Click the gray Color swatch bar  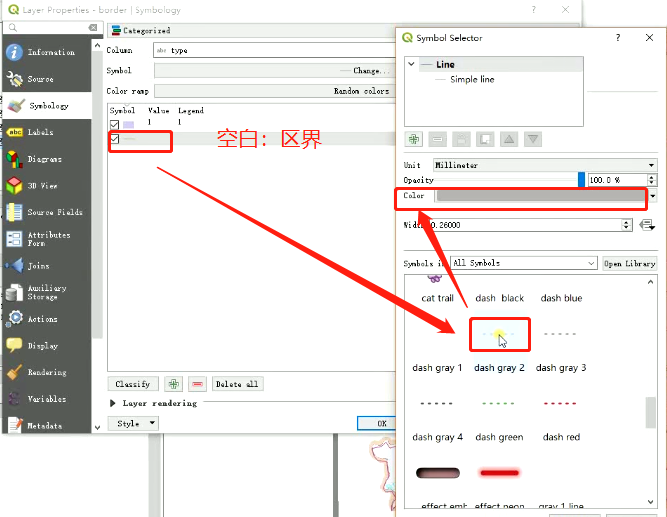point(541,196)
